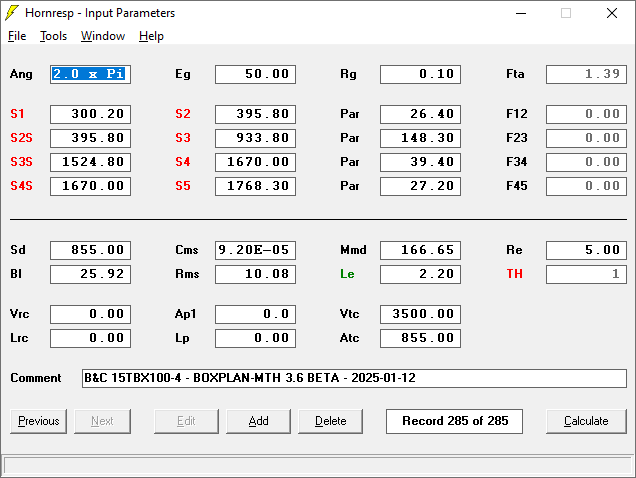Click the Par field with 148.30
Image resolution: width=636 pixels, height=478 pixels.
(420, 138)
